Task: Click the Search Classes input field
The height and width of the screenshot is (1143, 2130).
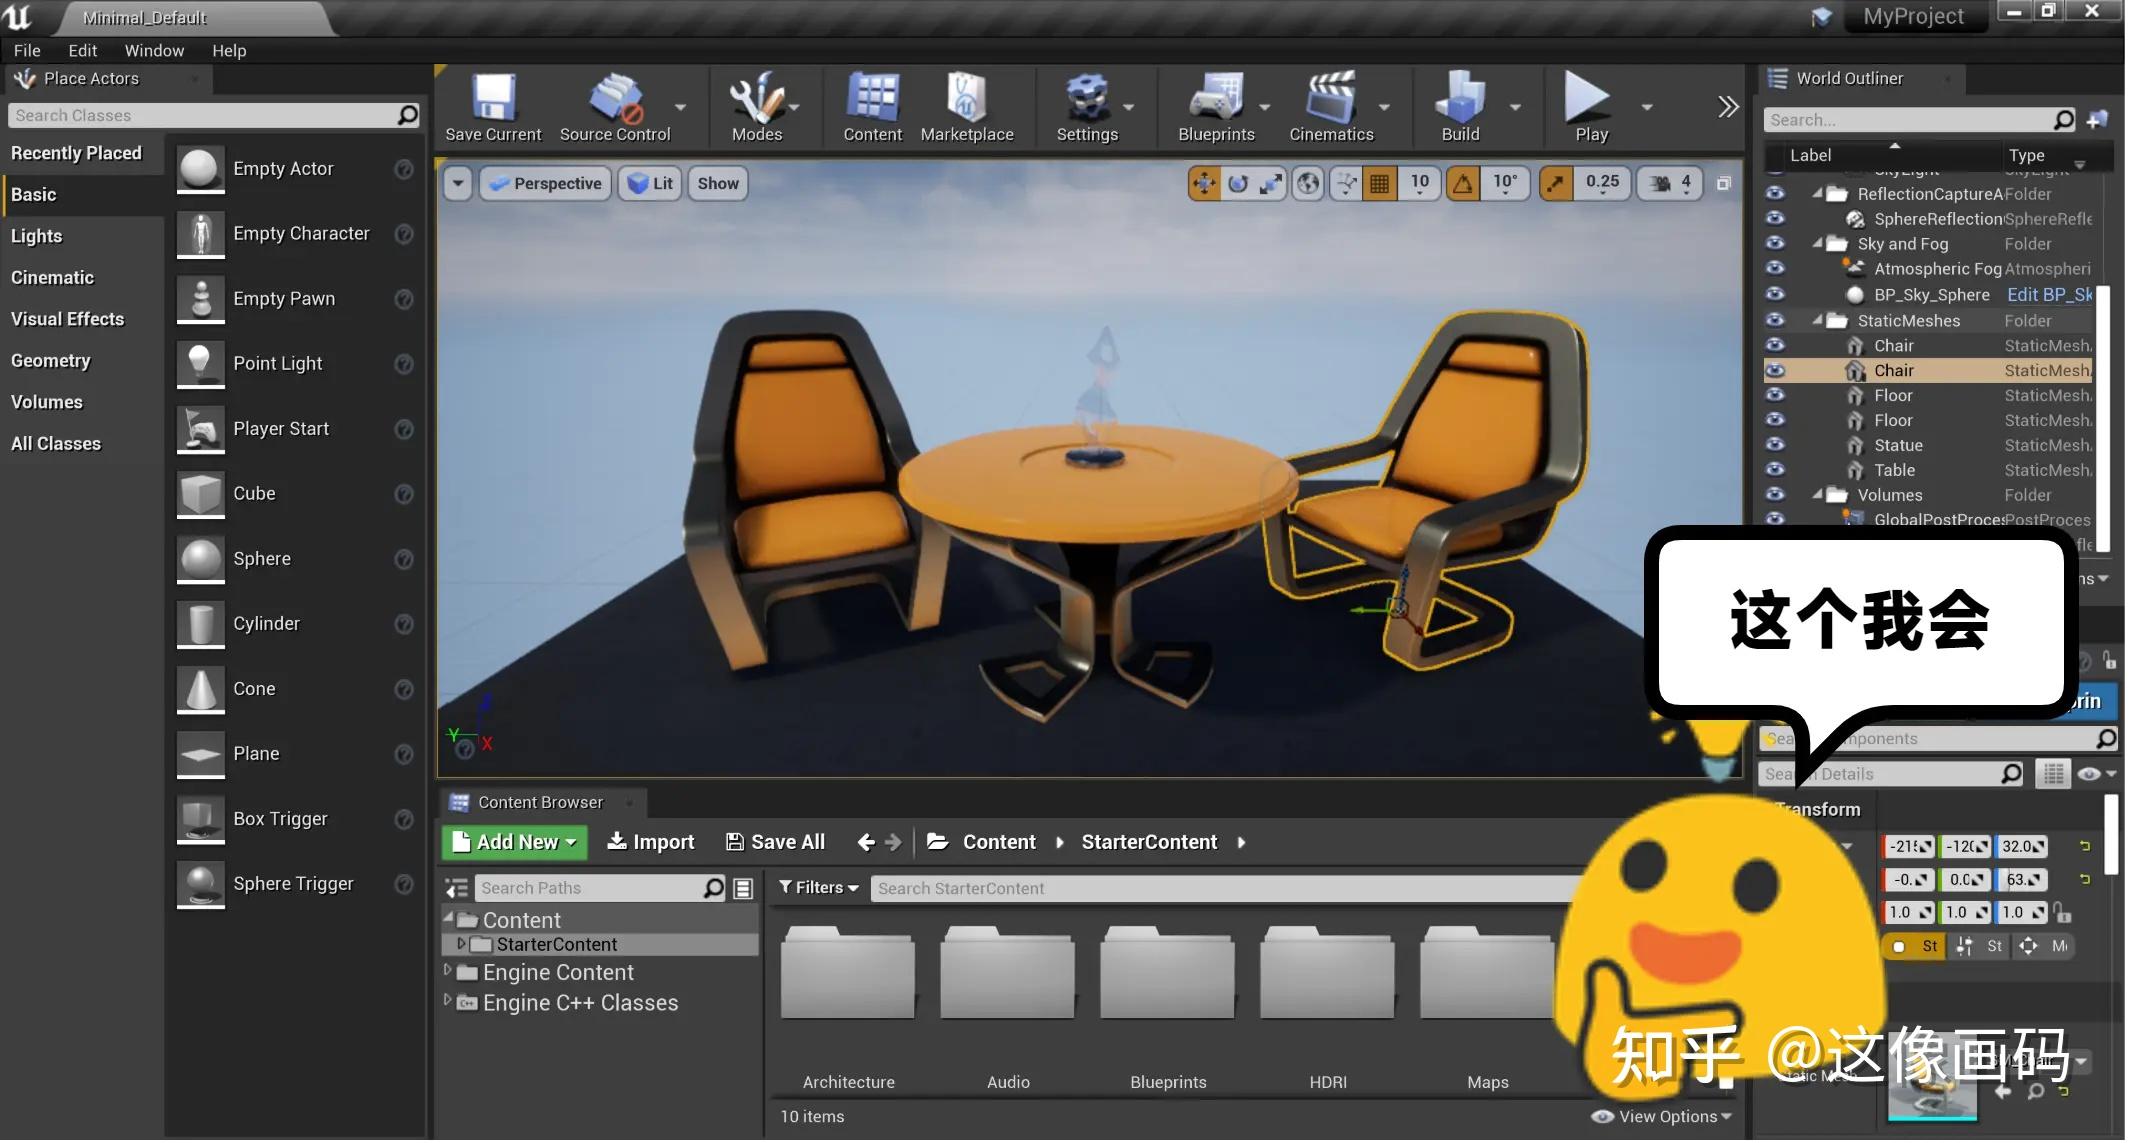Action: (200, 115)
